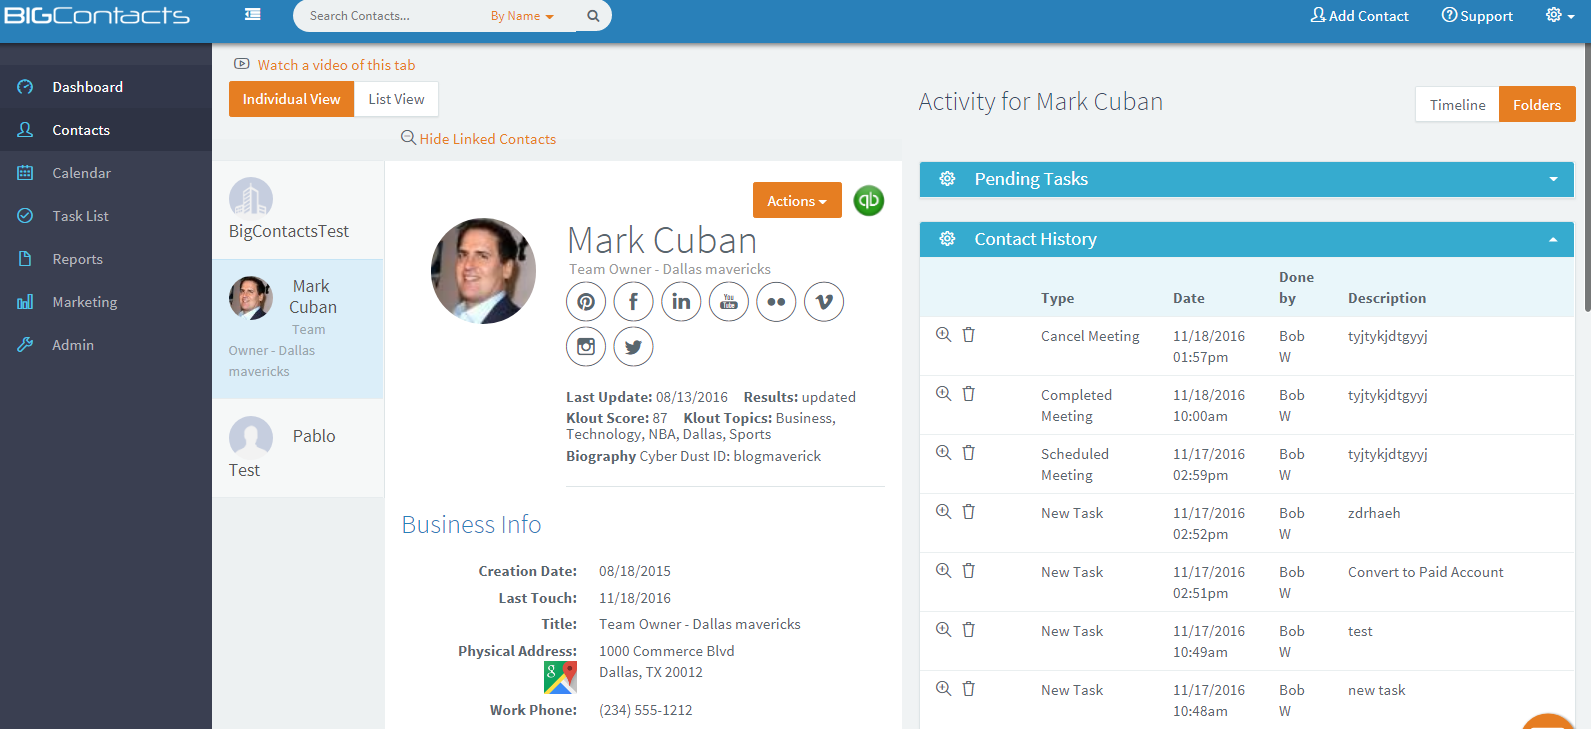
Task: Click the Contact History gear icon
Action: coord(947,239)
